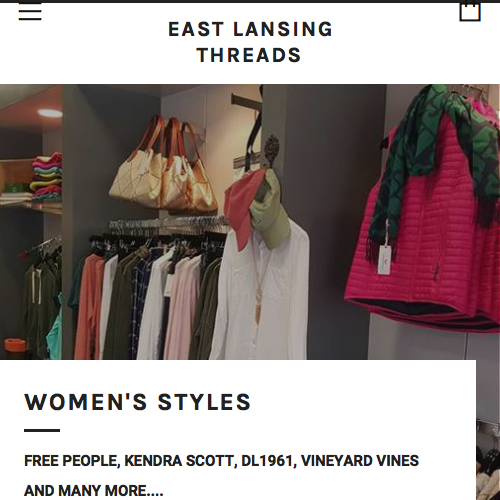Open the hamburger navigation menu
This screenshot has width=500, height=500.
coord(30,12)
